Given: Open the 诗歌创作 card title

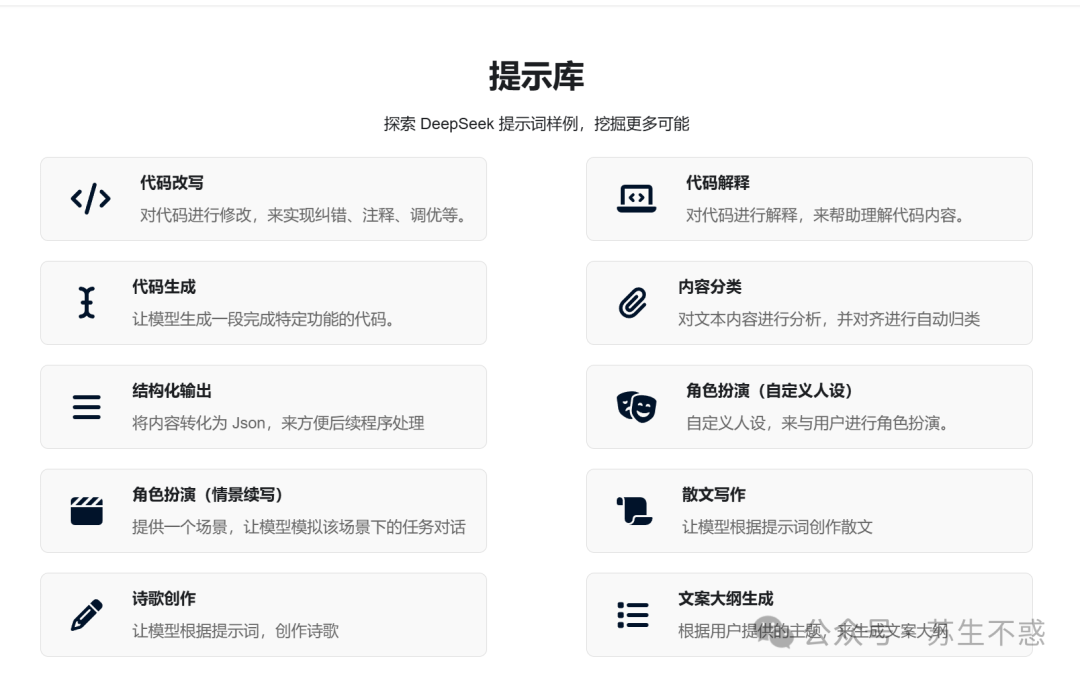Looking at the screenshot, I should point(164,599).
